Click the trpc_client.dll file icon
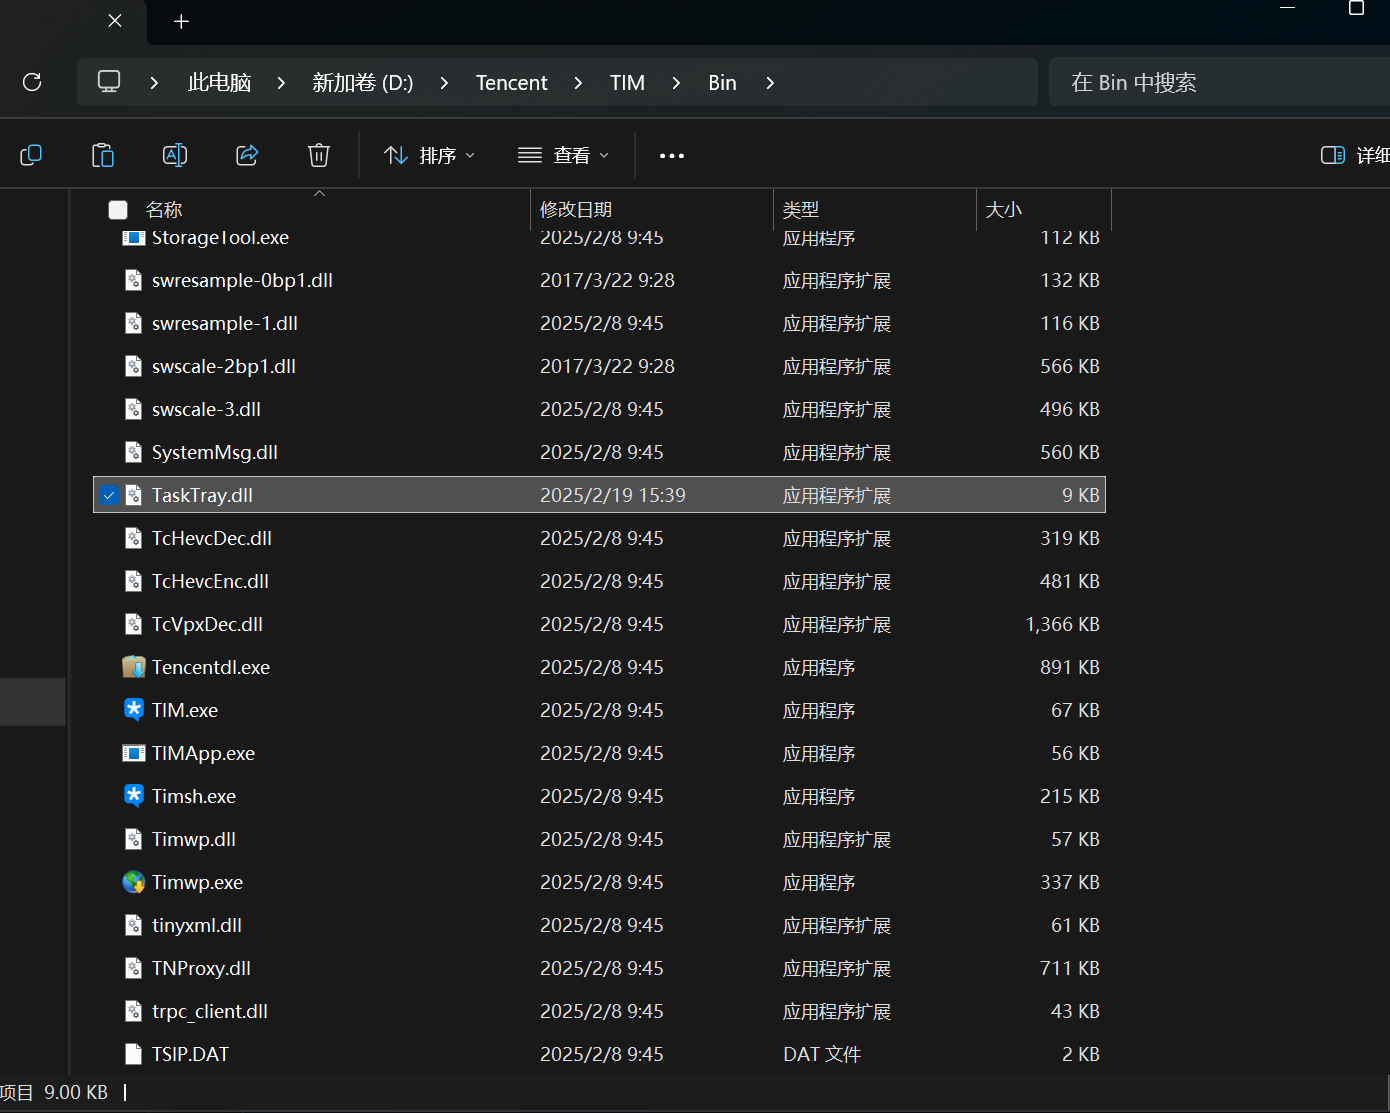1390x1113 pixels. (133, 1011)
